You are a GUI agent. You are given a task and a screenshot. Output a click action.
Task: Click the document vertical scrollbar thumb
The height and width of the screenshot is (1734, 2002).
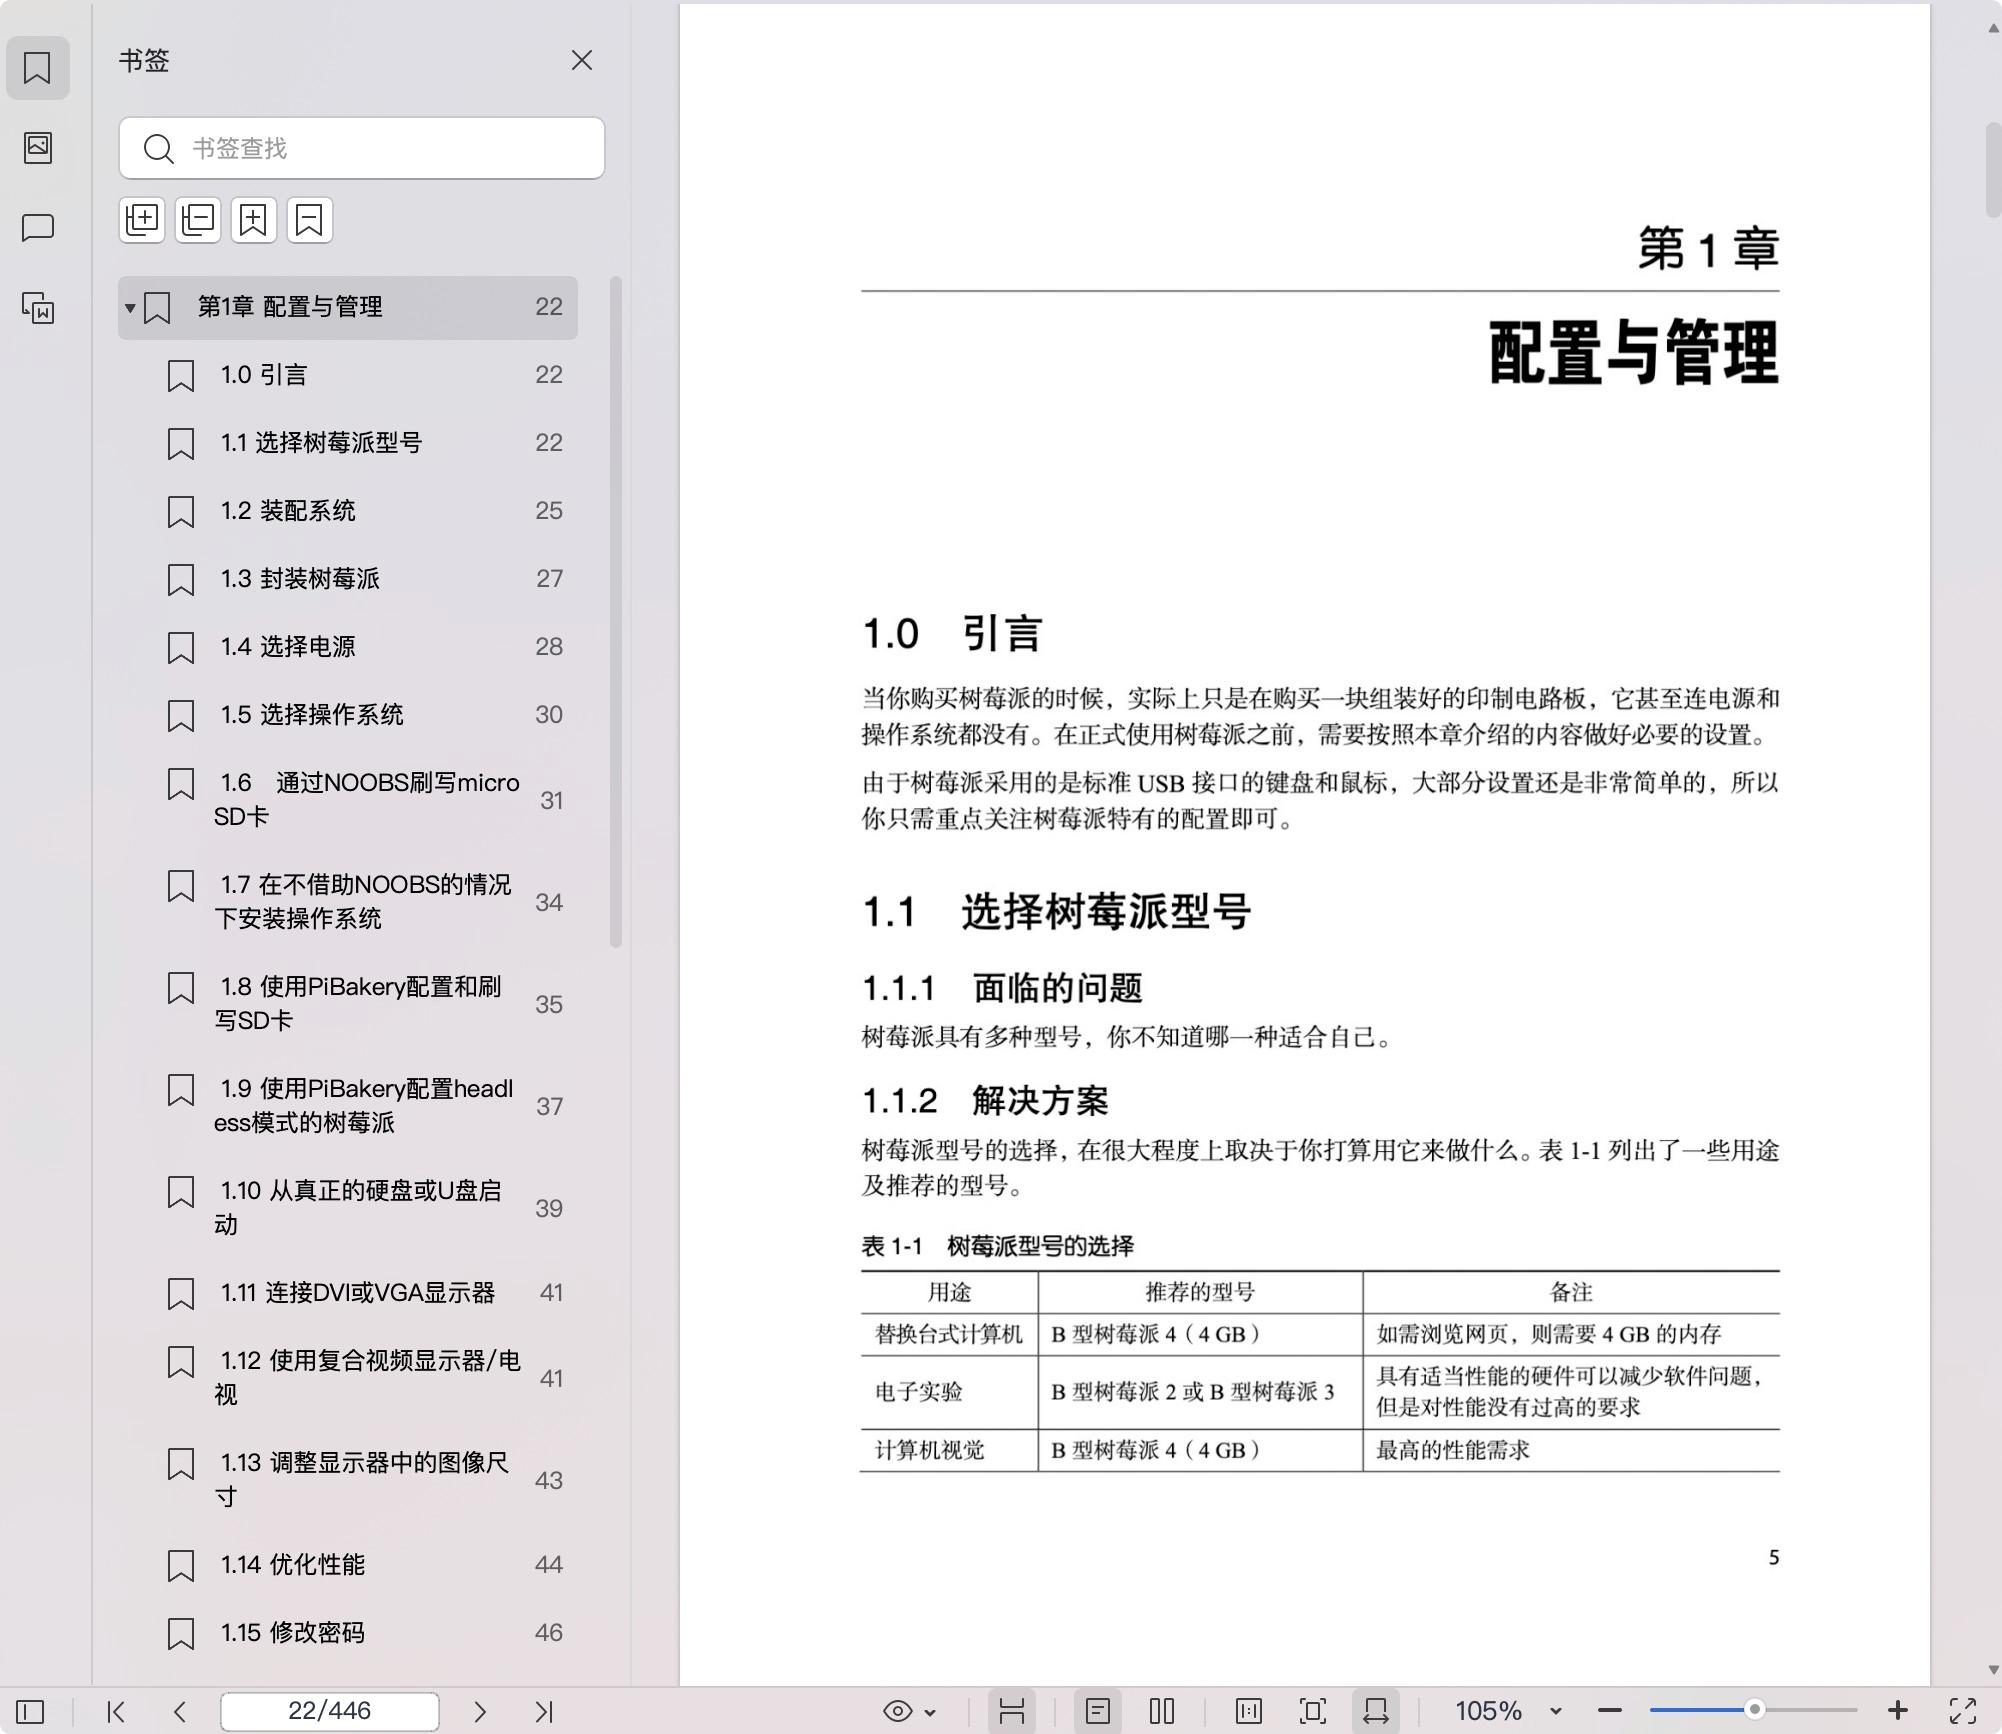[x=1993, y=169]
